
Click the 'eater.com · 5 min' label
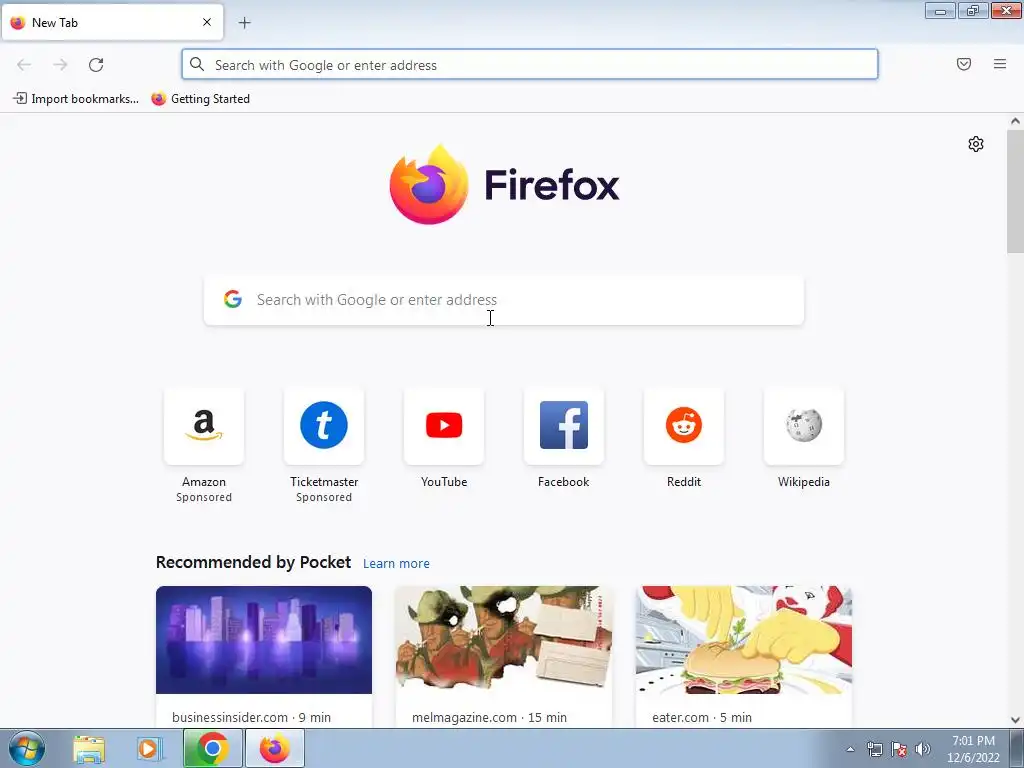point(702,718)
